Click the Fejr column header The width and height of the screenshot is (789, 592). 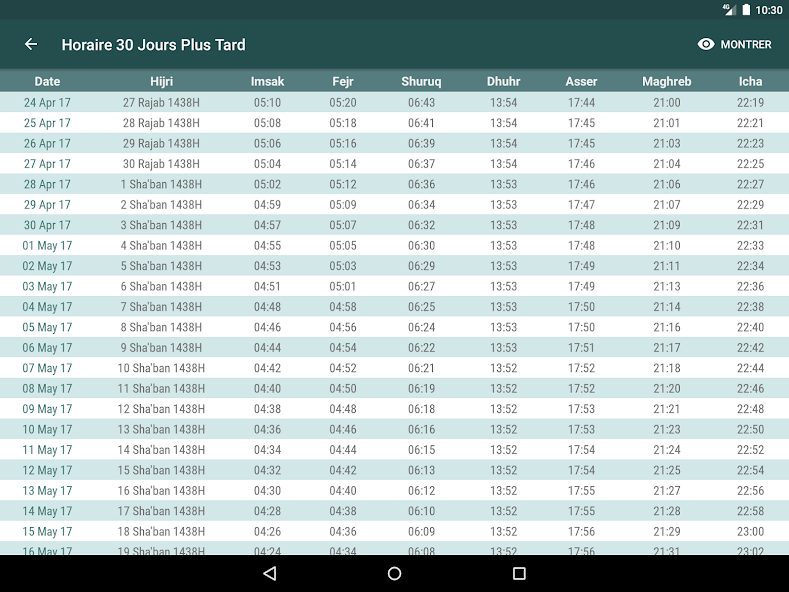pos(343,82)
